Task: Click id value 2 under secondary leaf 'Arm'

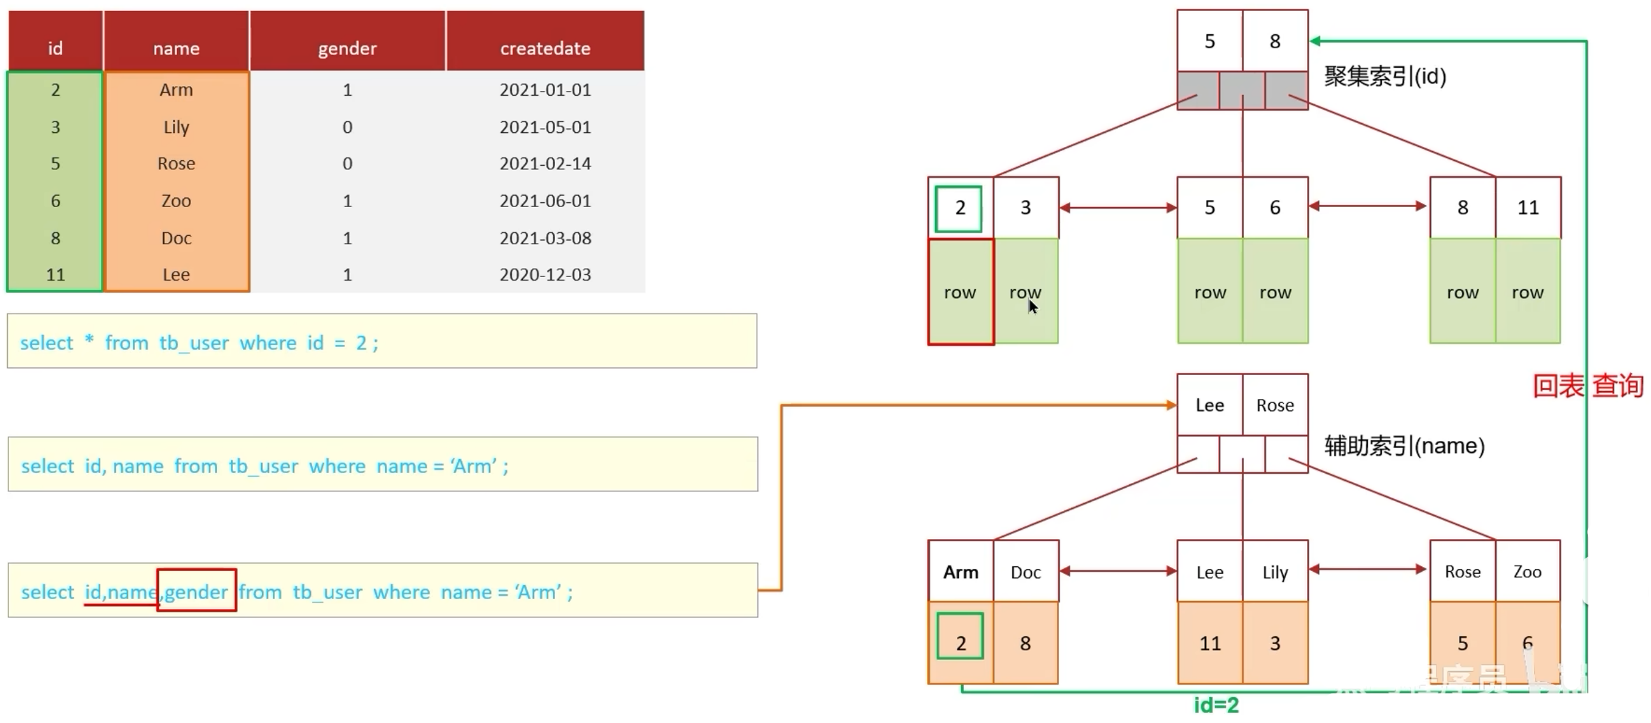Action: (x=960, y=642)
